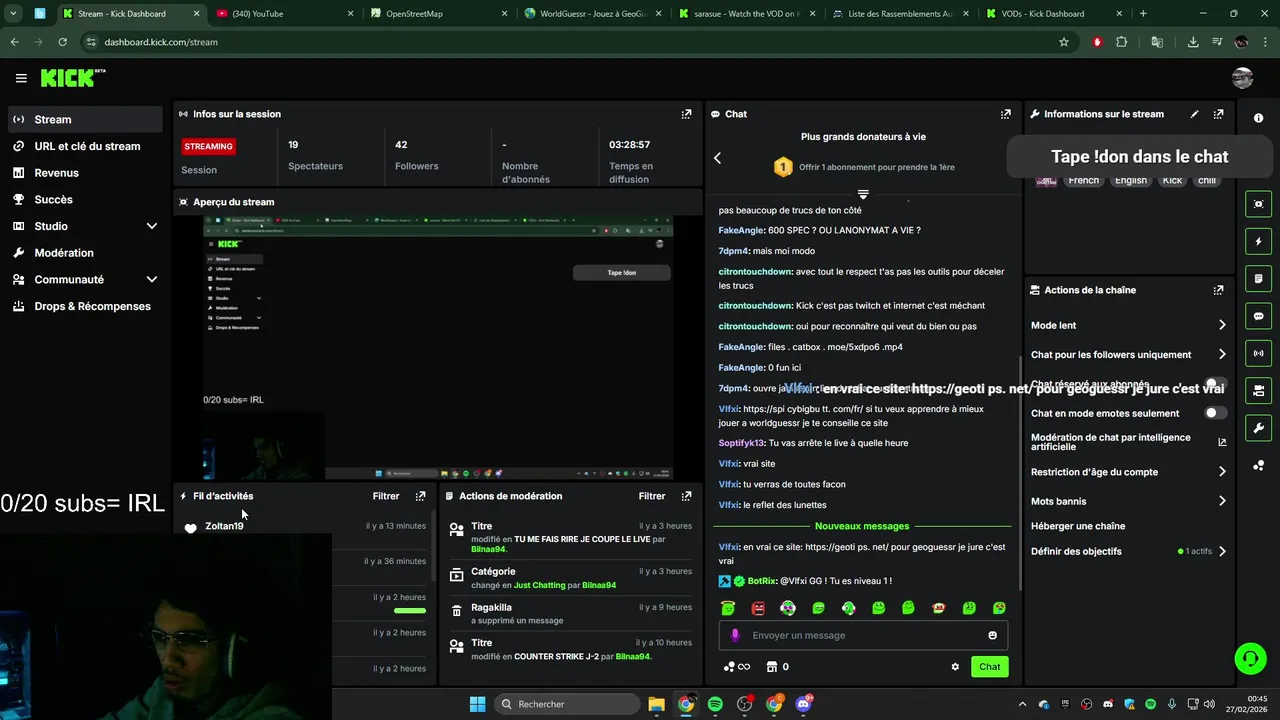Viewport: 1280px width, 720px height.
Task: Pop out the Infos sur la session panel
Action: 686,114
